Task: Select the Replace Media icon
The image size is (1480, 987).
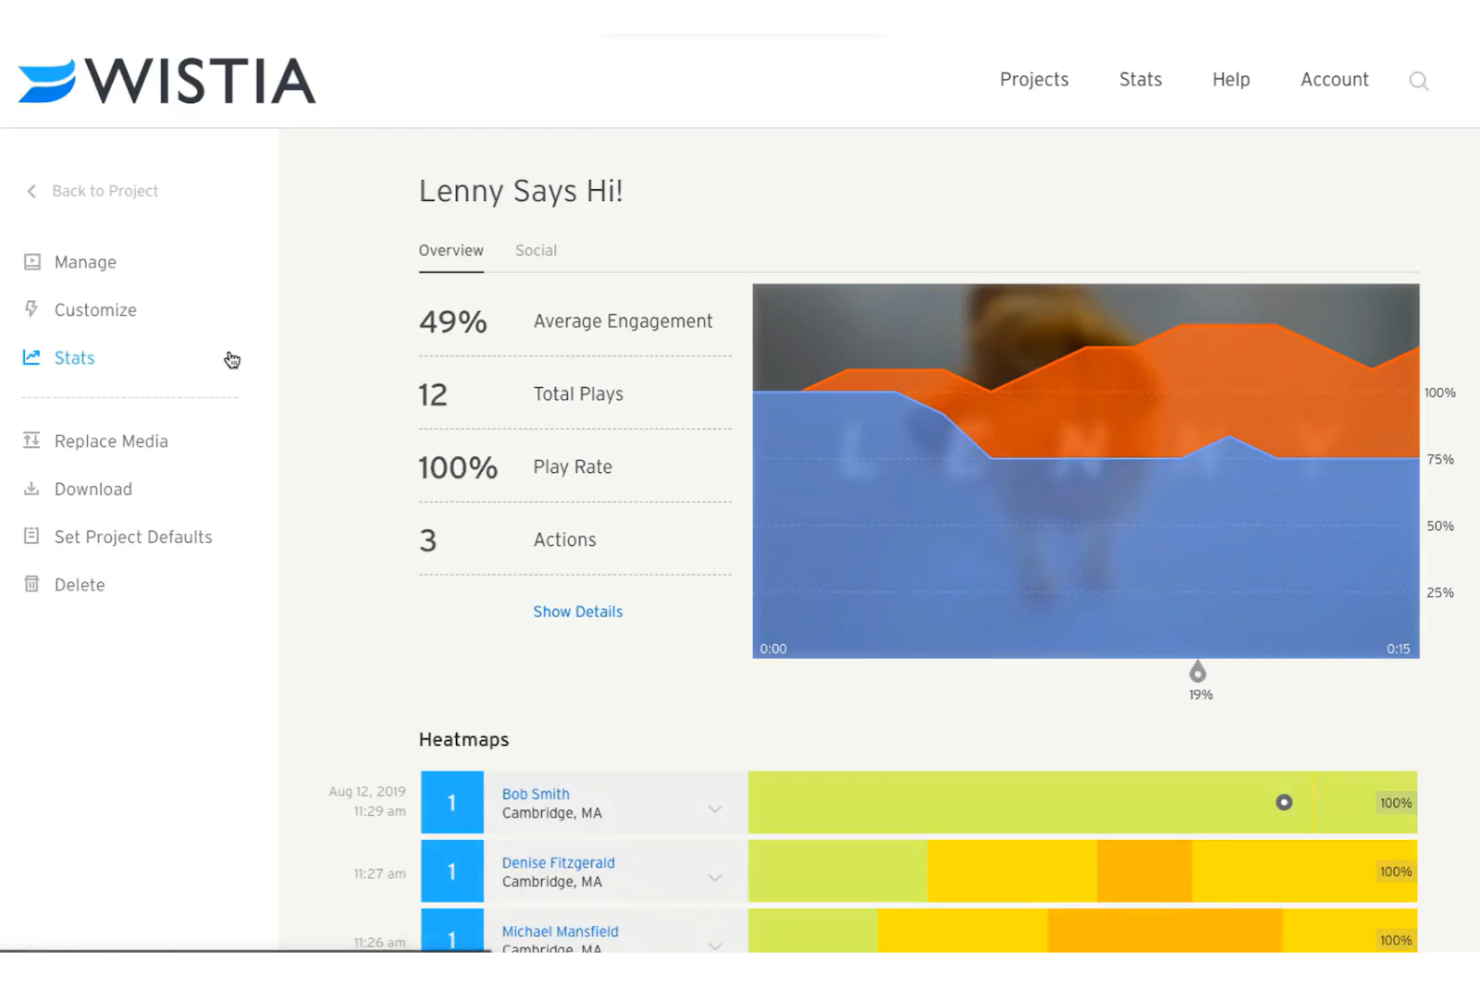Action: (x=31, y=440)
